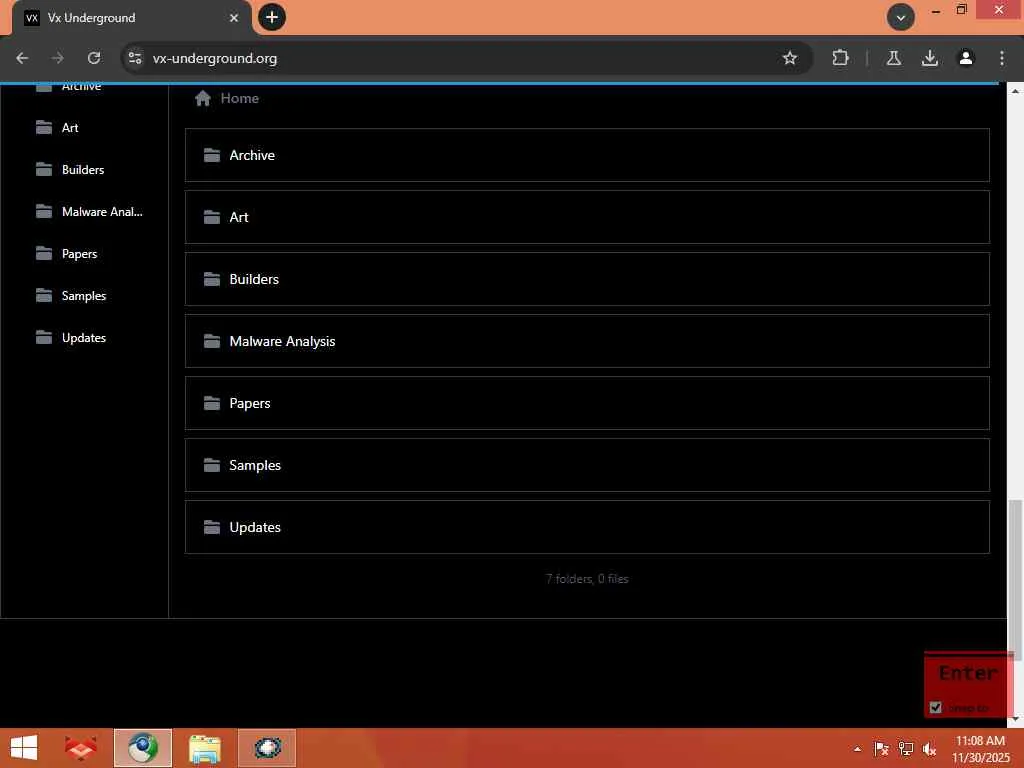Select Papers in the sidebar tree
This screenshot has width=1024, height=768.
pos(79,254)
